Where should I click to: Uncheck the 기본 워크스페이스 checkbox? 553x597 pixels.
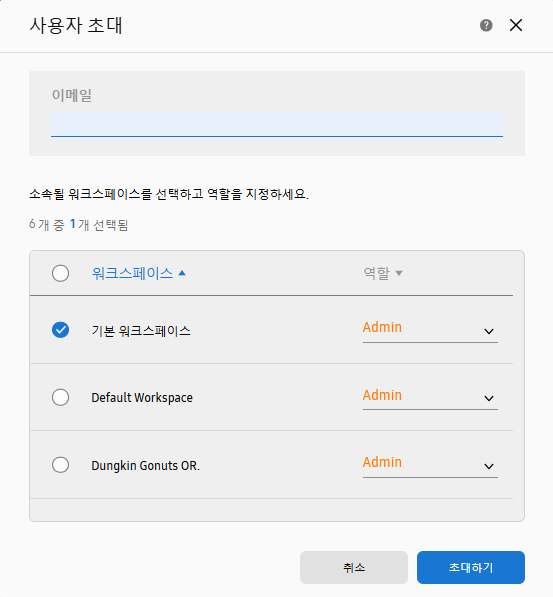pyautogui.click(x=61, y=330)
